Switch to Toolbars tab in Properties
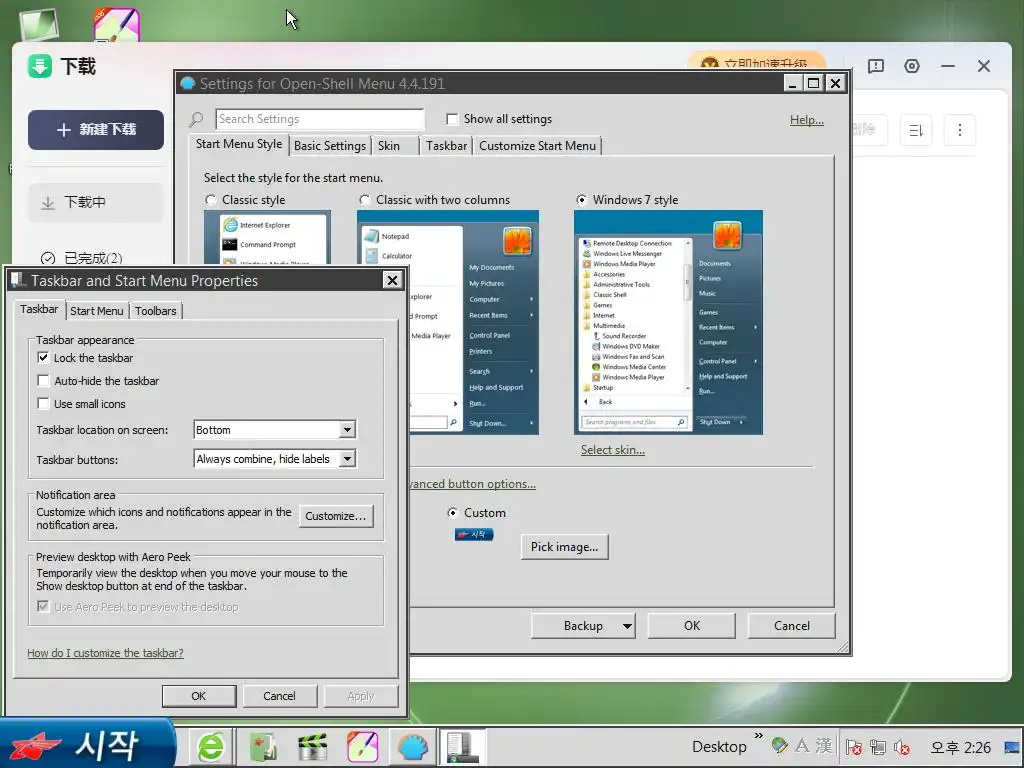This screenshot has width=1024, height=768. tap(155, 311)
